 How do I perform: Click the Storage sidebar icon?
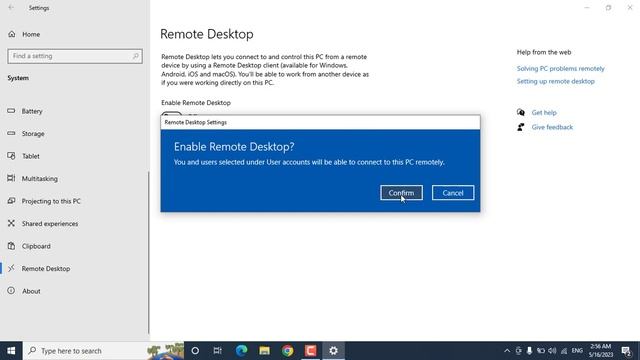pos(11,133)
